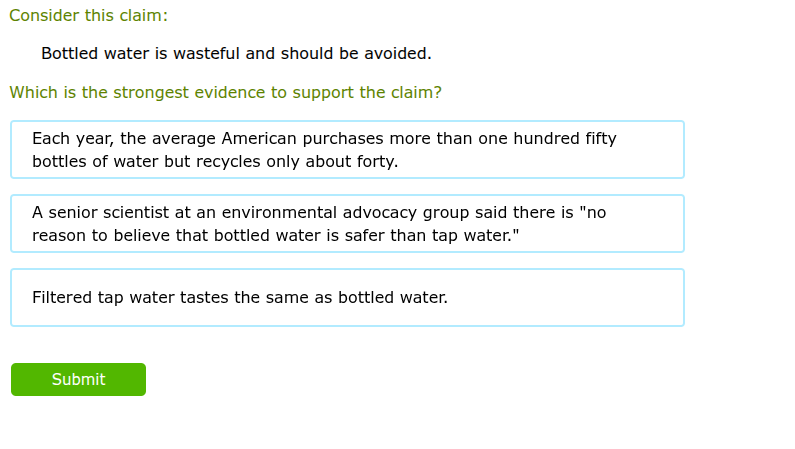Image resolution: width=795 pixels, height=449 pixels.
Task: Click the claim sentence about bottled water being wasteful
Action: tap(236, 54)
